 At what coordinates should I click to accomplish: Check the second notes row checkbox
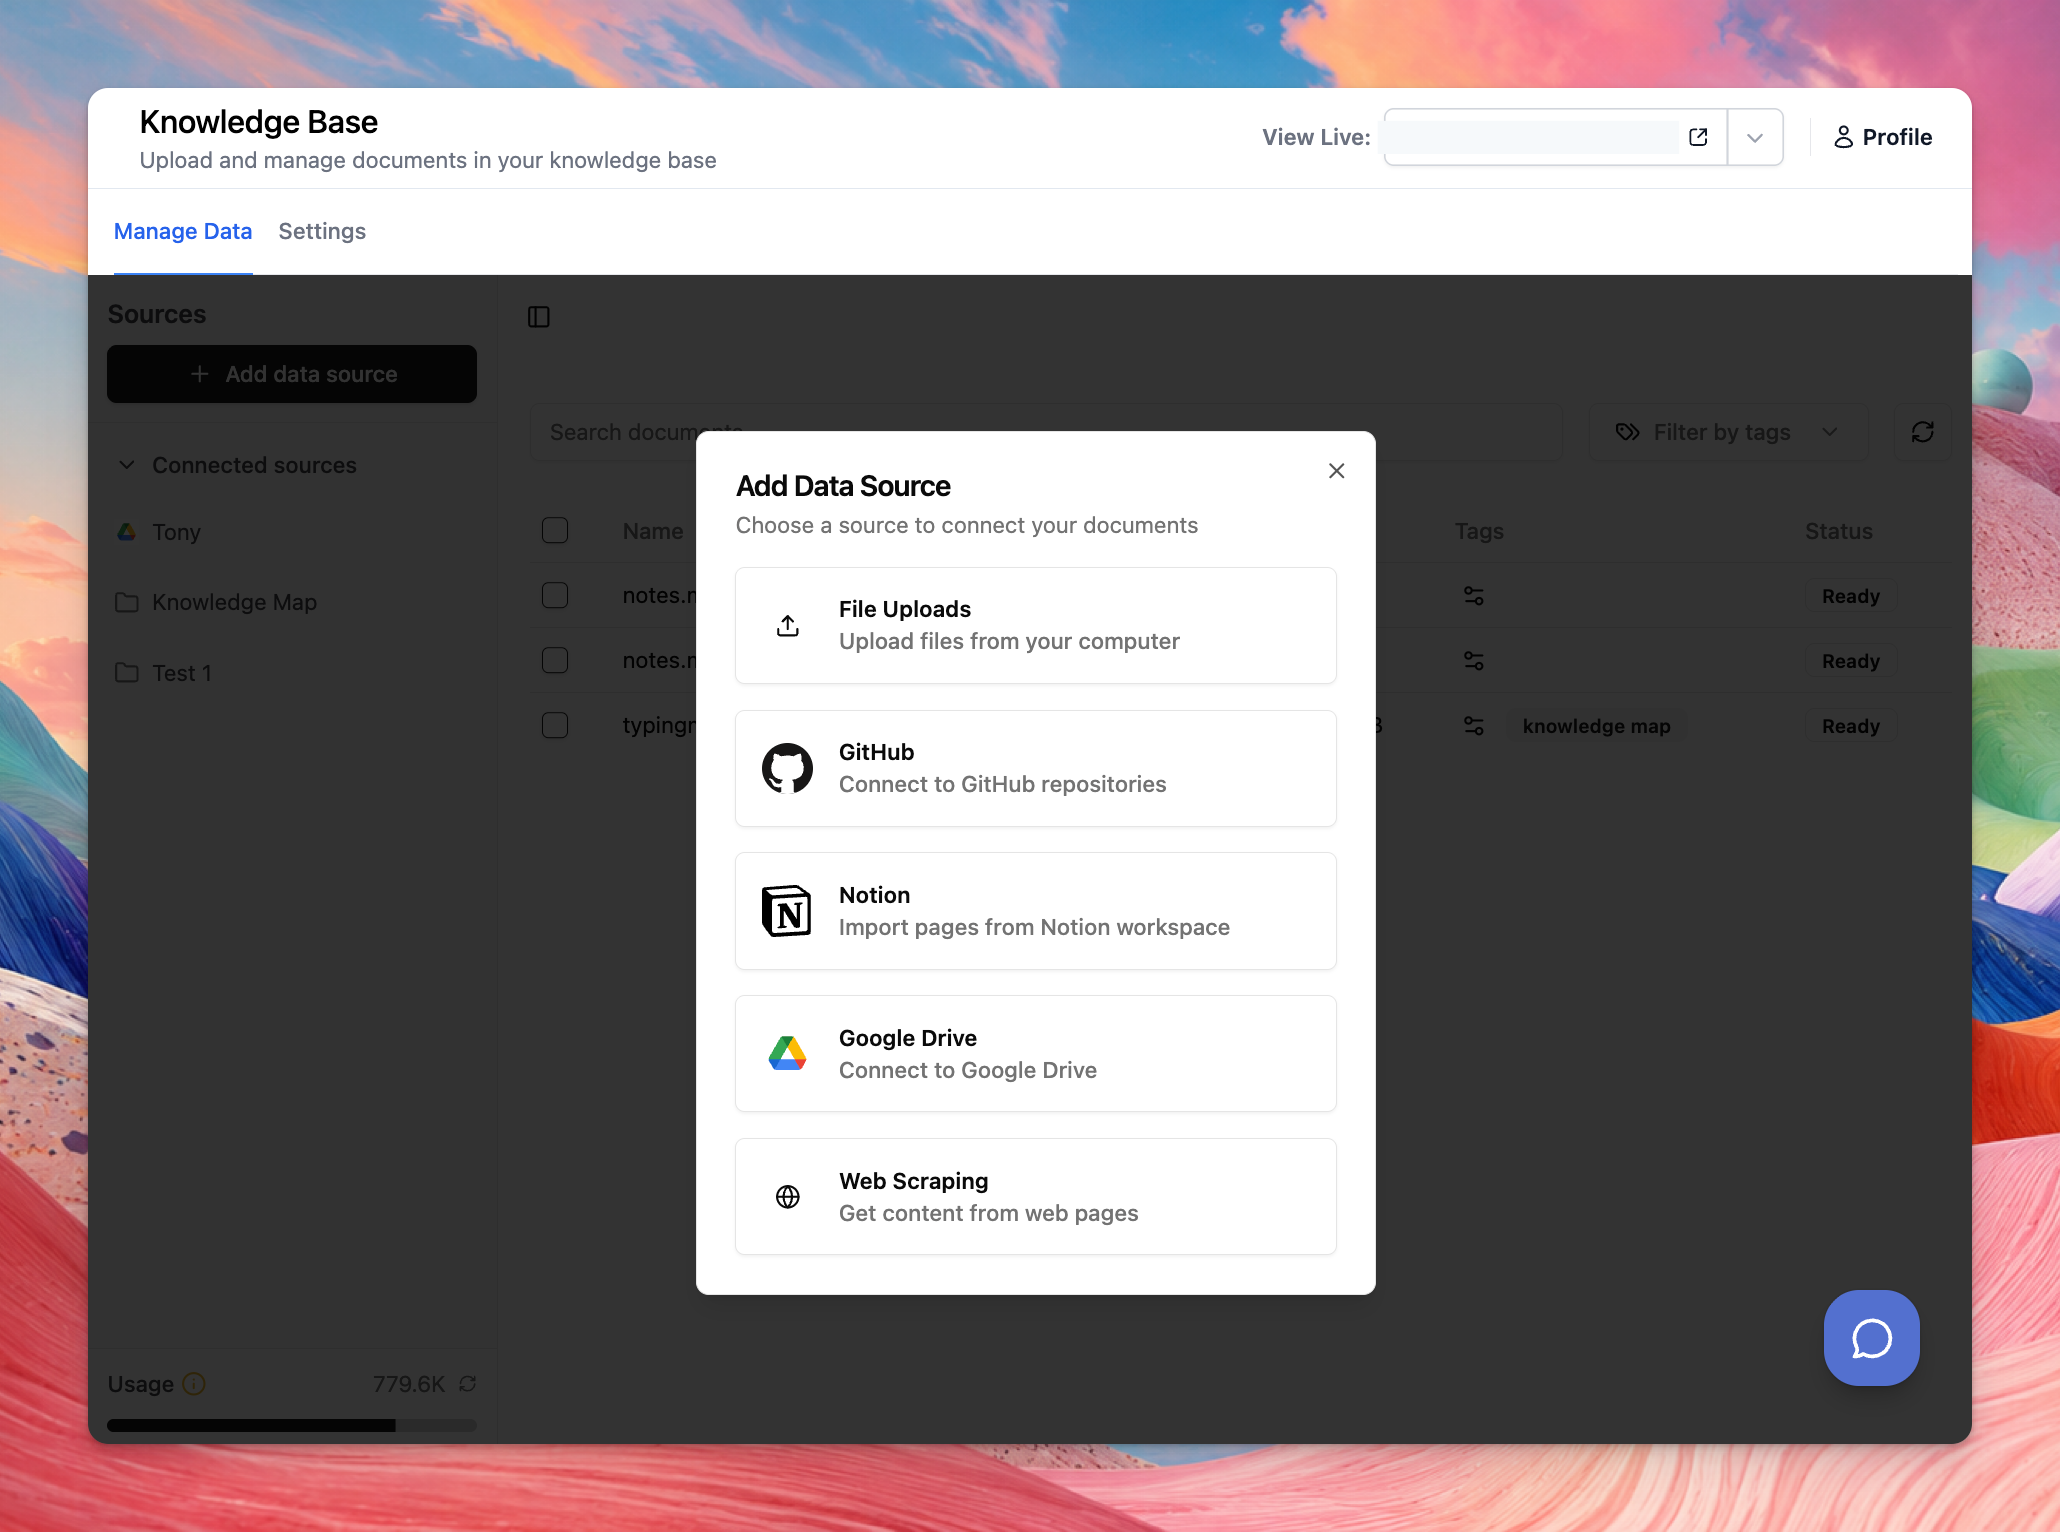(x=555, y=660)
